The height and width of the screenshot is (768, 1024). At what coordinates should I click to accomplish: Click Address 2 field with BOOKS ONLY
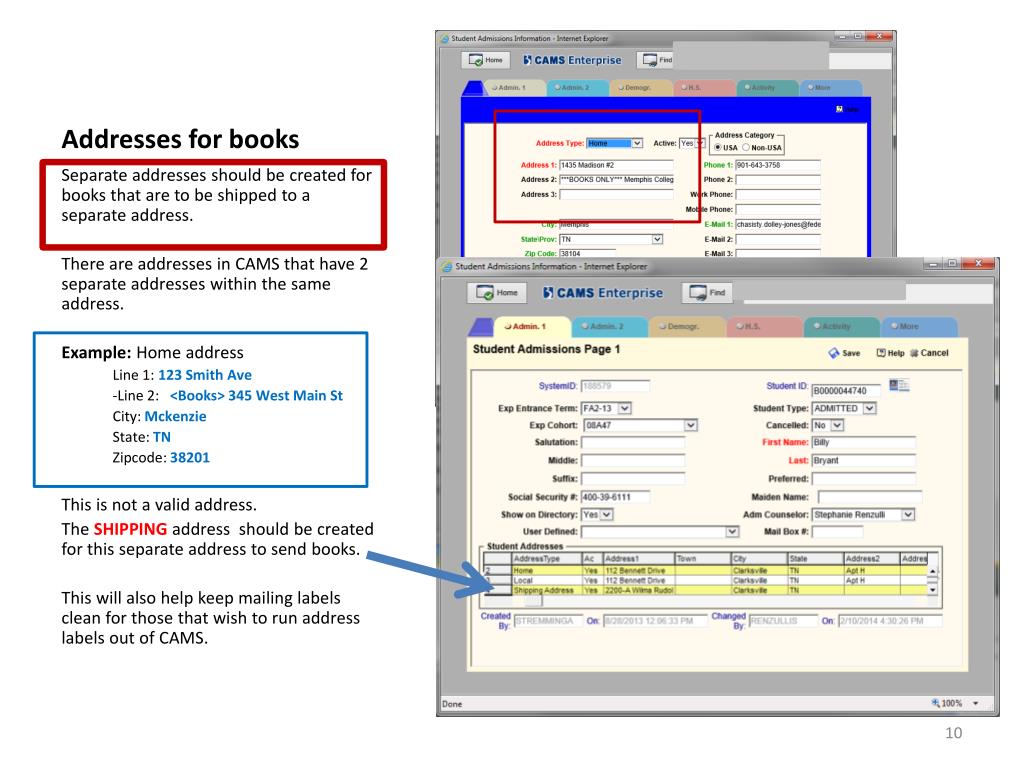coord(616,179)
